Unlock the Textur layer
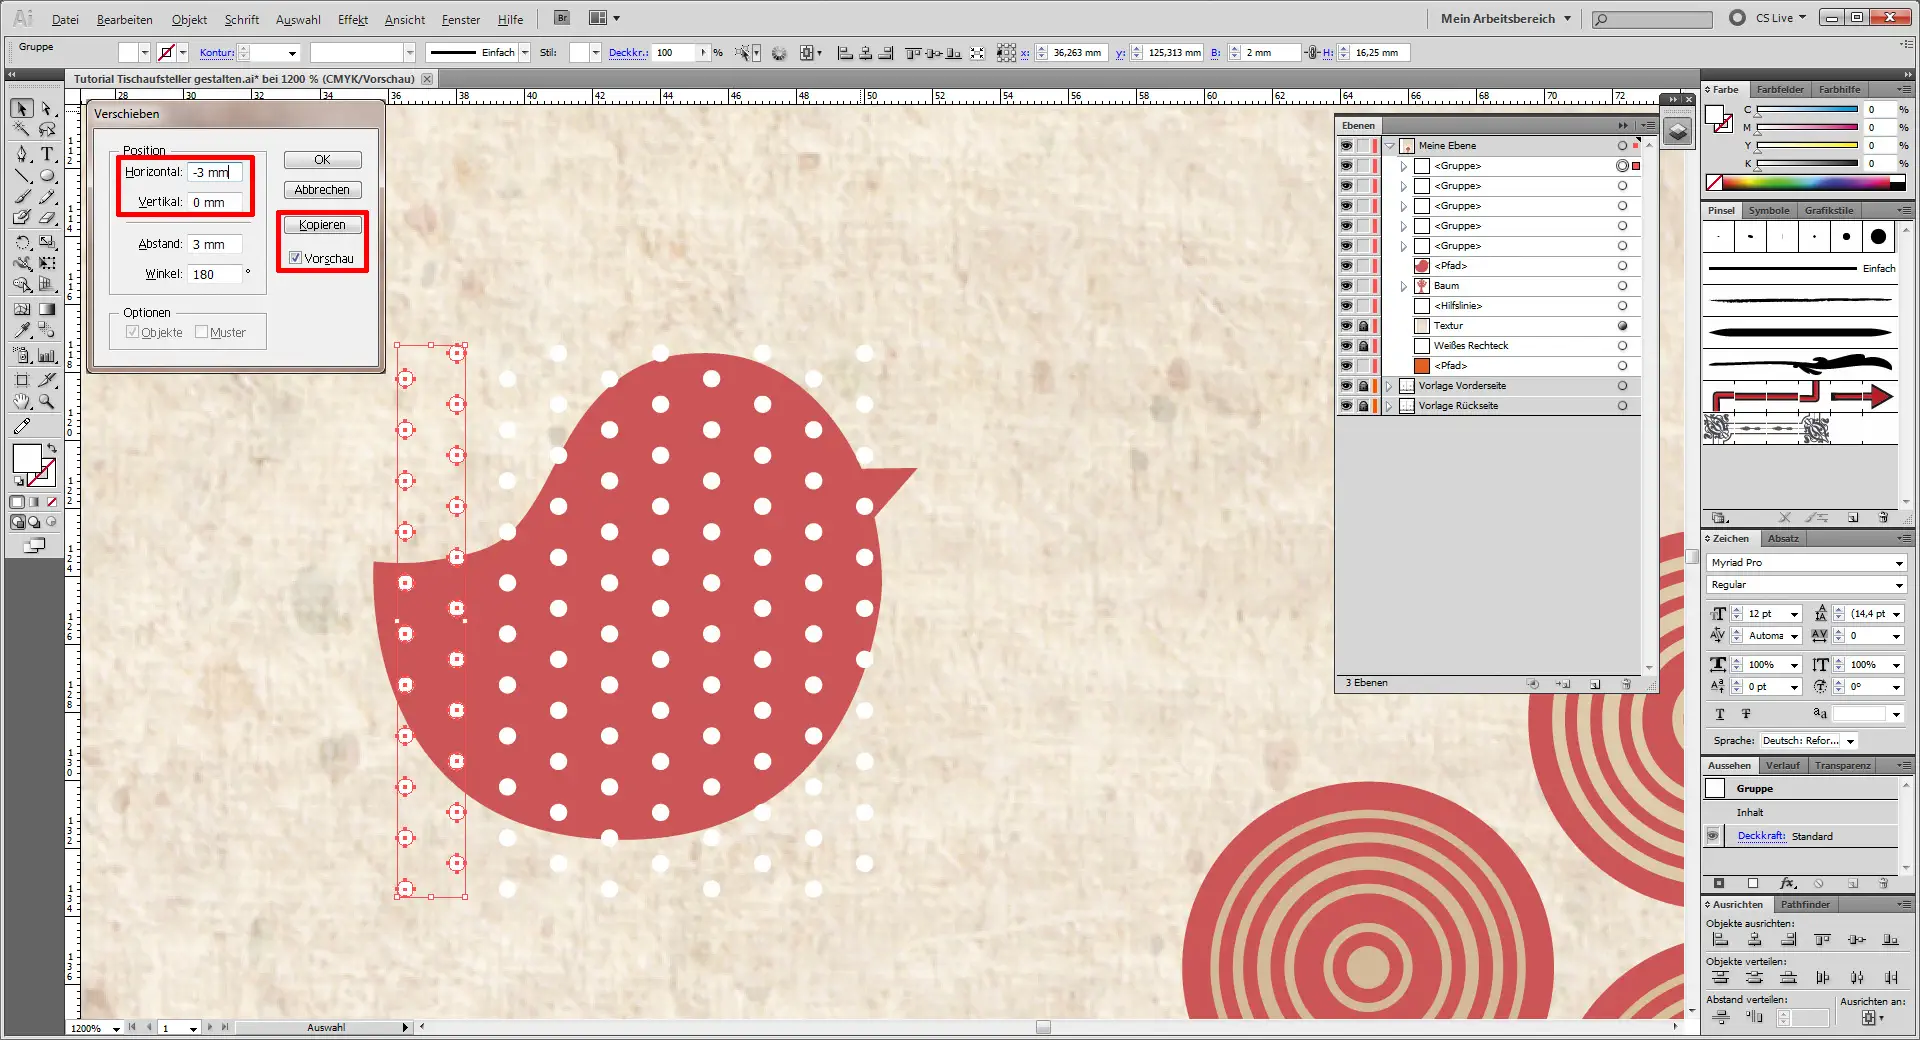Viewport: 1920px width, 1040px height. [x=1363, y=326]
